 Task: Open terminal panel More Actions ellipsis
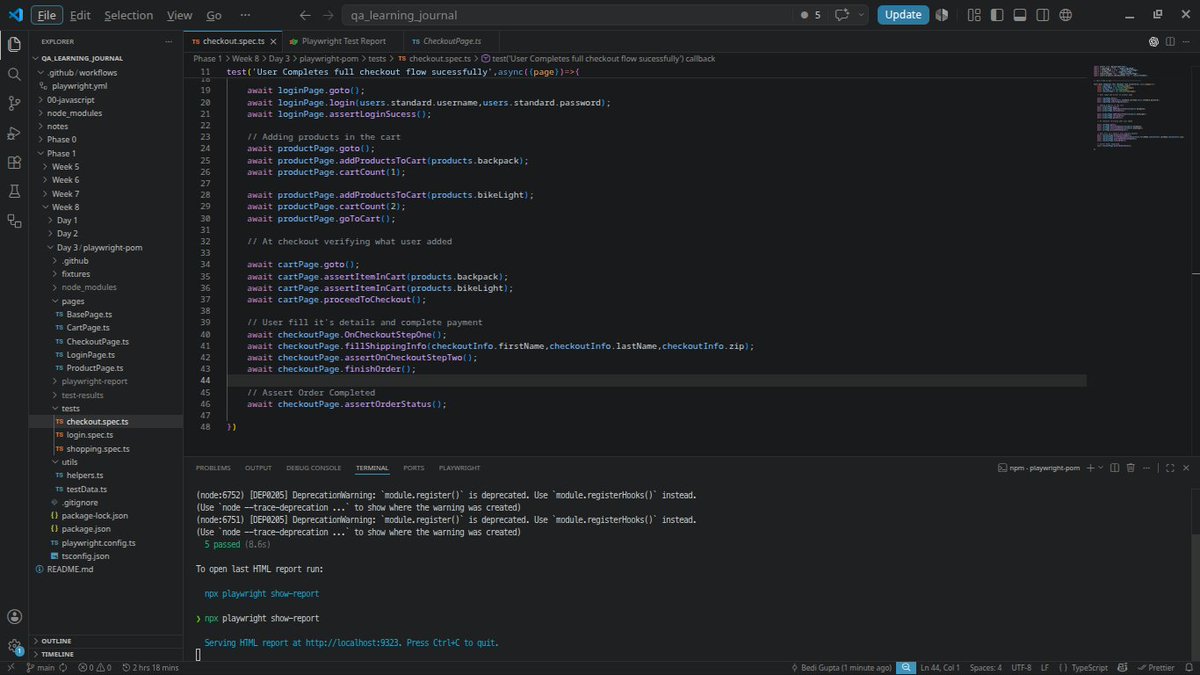pos(1147,467)
